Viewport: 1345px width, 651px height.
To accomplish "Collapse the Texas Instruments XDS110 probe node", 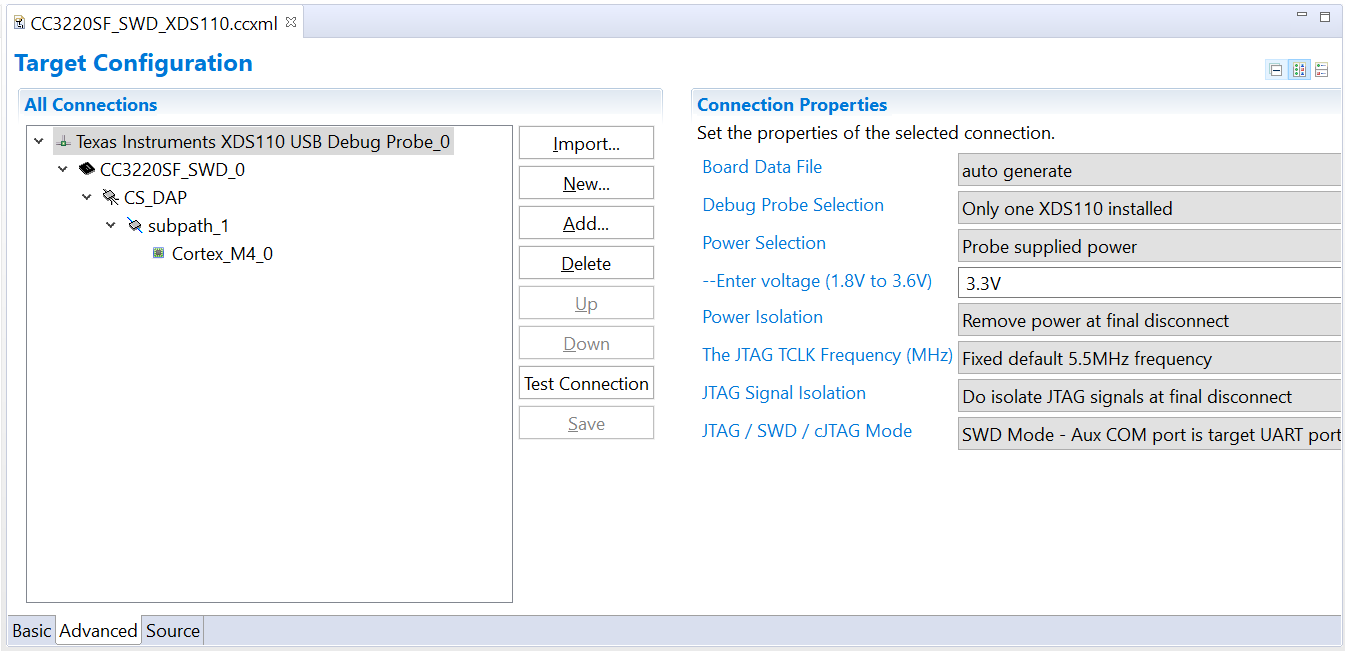I will 39,142.
